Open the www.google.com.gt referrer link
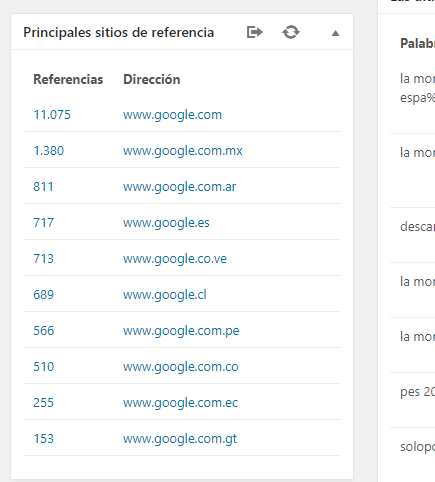 tap(180, 439)
